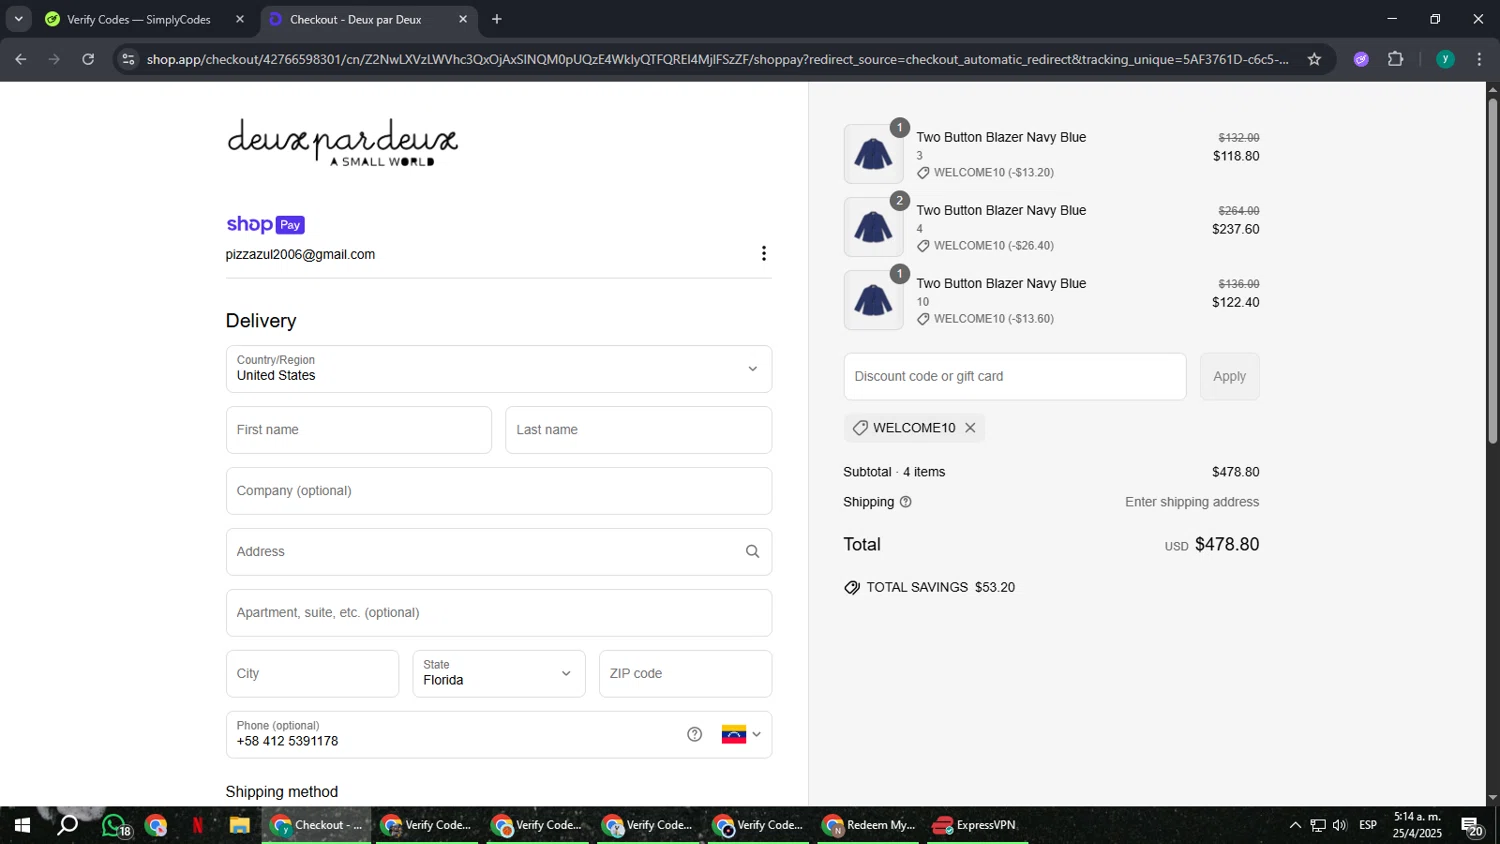Open the State dropdown showing Florida

[499, 674]
